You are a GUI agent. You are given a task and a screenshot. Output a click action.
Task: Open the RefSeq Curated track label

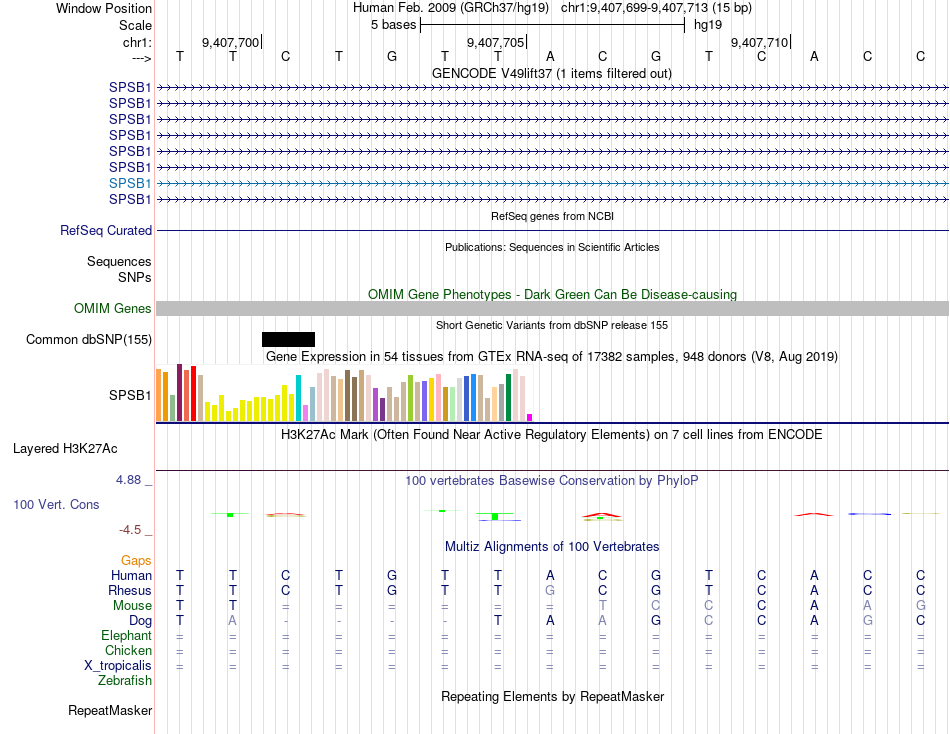(106, 230)
